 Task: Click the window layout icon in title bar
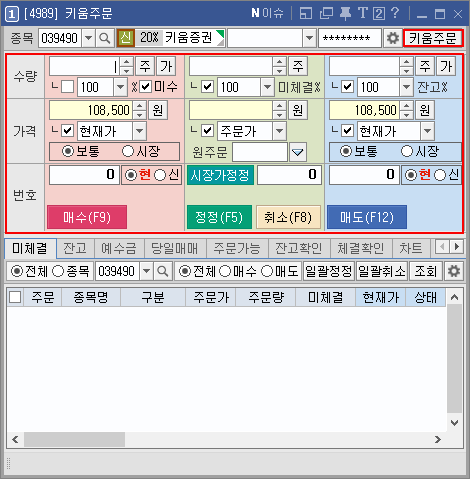[x=306, y=14]
